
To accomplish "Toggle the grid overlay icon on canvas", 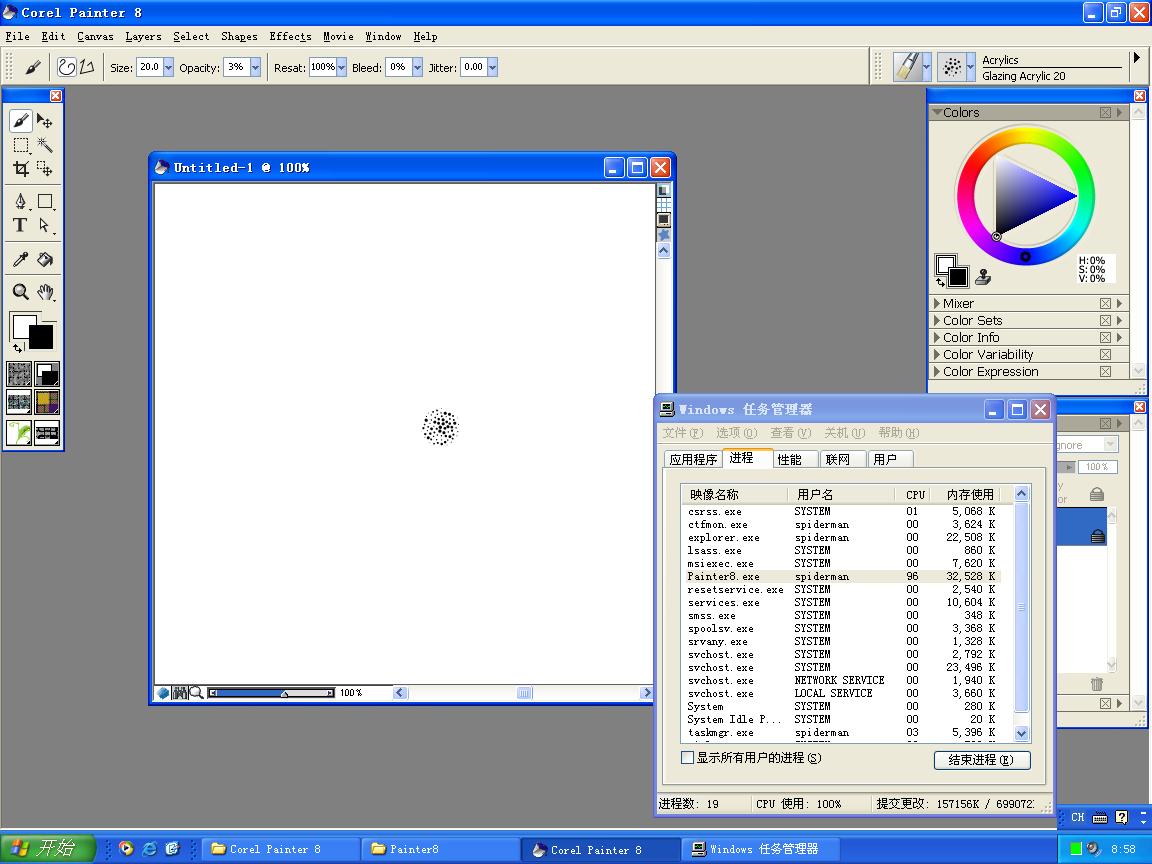I will pos(663,204).
